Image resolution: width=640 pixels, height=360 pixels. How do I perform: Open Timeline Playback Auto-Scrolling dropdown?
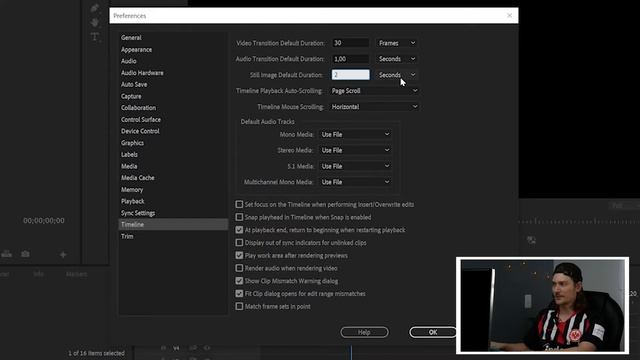[374, 91]
